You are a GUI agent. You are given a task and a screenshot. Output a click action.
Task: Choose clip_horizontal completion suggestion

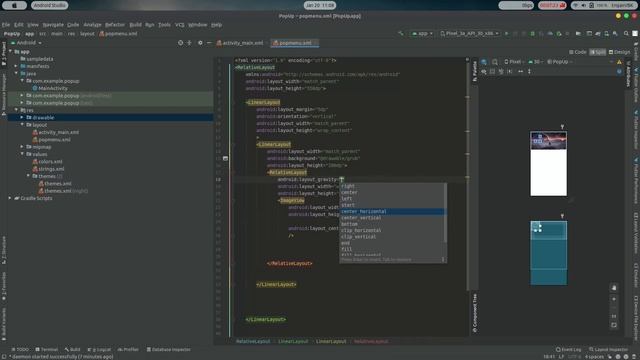(x=393, y=231)
